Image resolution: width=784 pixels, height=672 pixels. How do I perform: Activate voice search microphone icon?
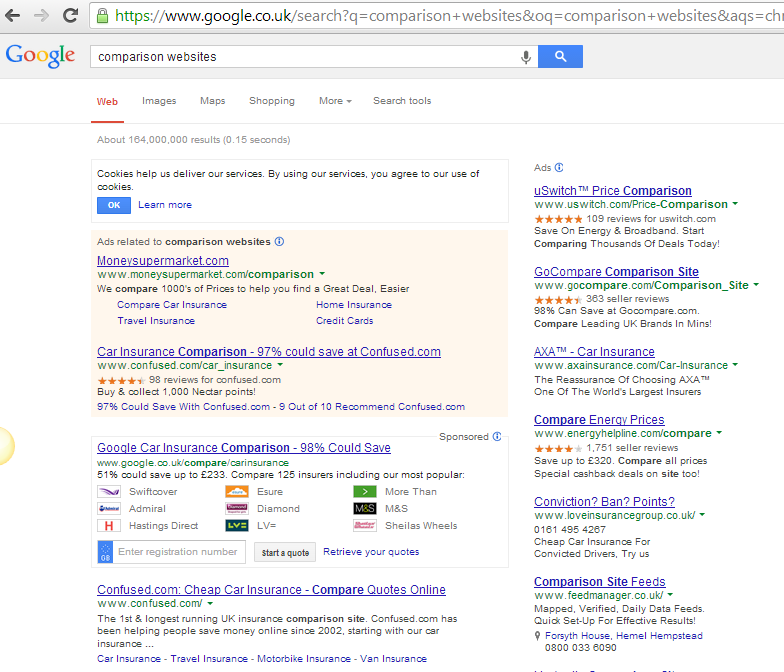pos(526,57)
